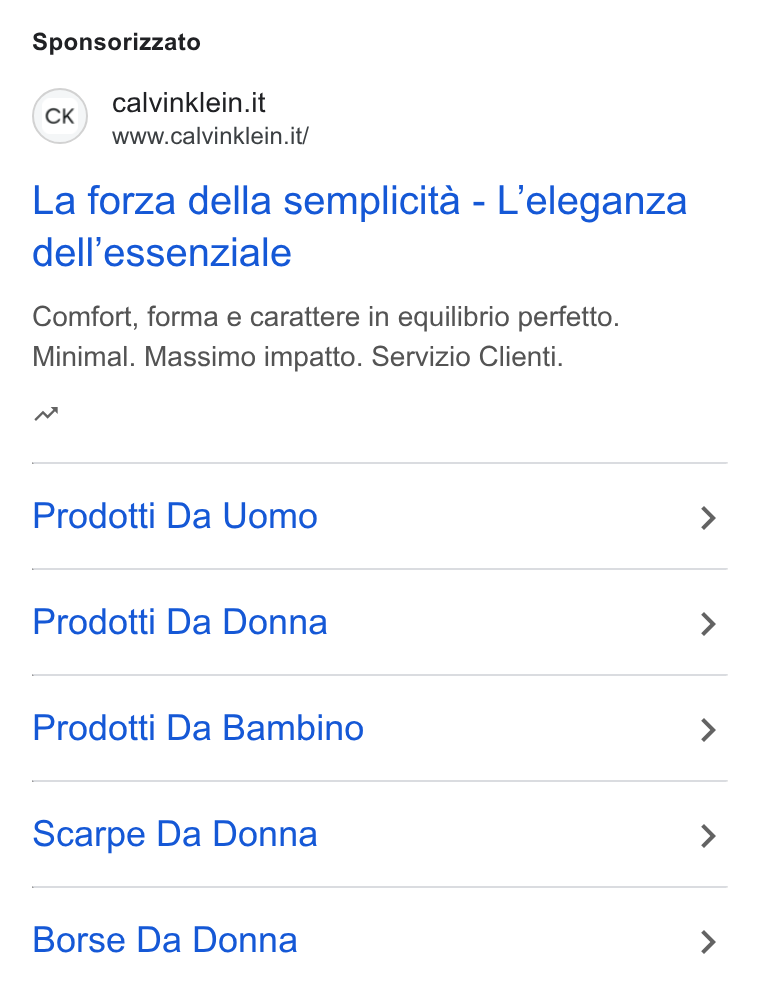Screen dimensions: 760x992
Task: Click the trending arrow icon below description
Action: pos(46,414)
